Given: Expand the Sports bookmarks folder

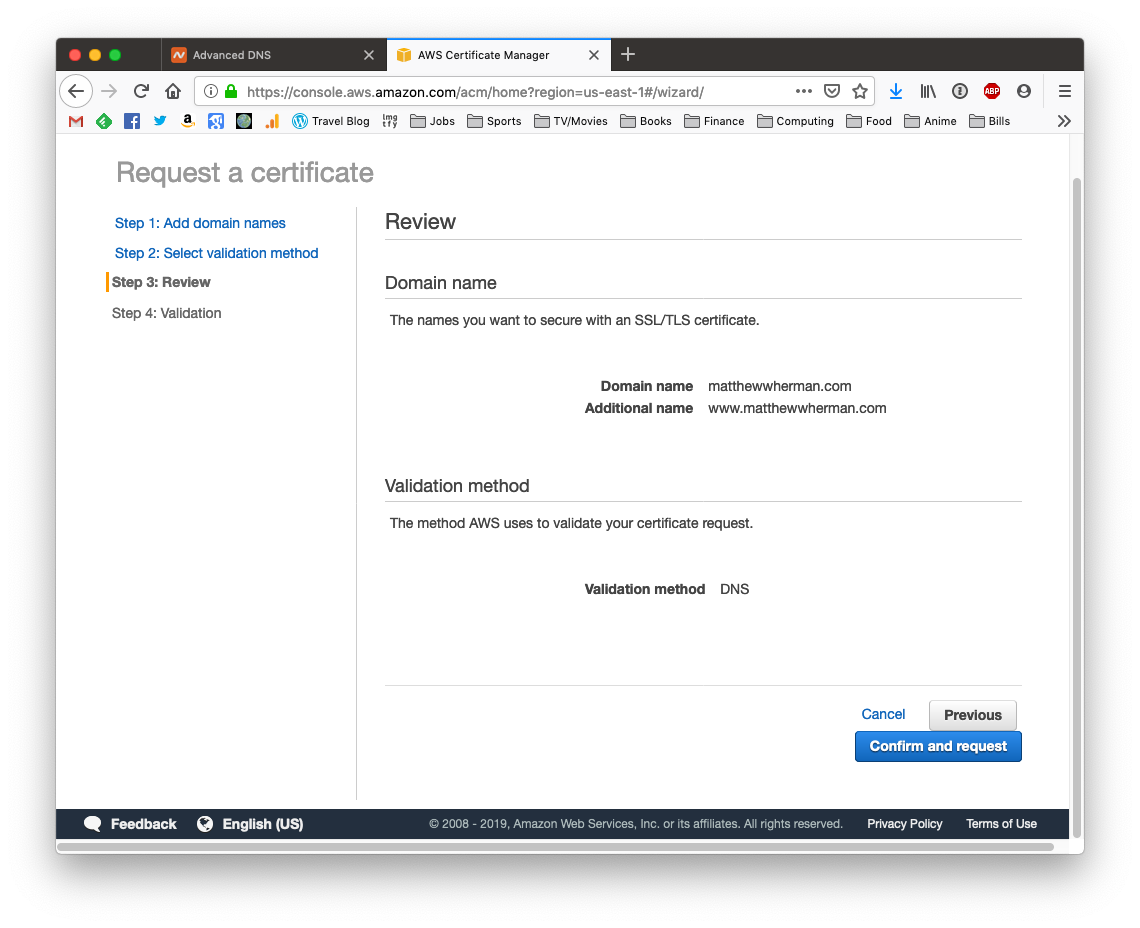Looking at the screenshot, I should [494, 121].
